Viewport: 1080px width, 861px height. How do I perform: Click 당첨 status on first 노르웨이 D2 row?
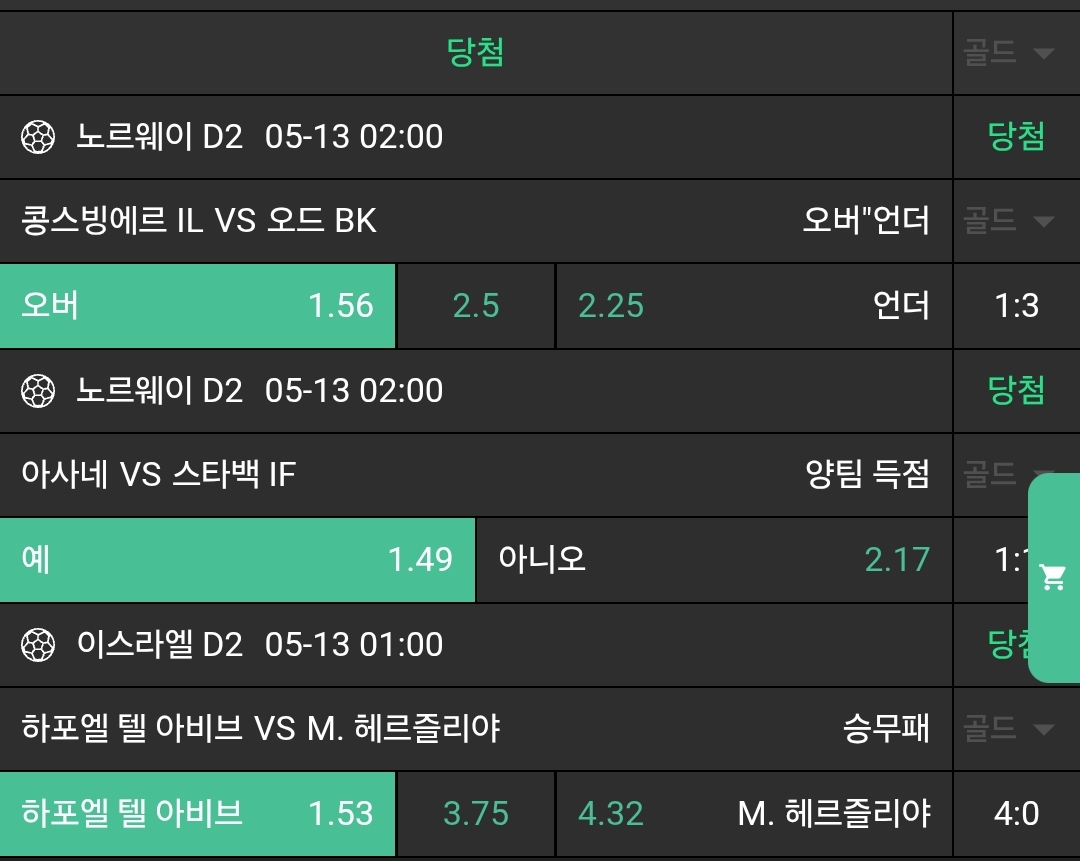[1016, 137]
